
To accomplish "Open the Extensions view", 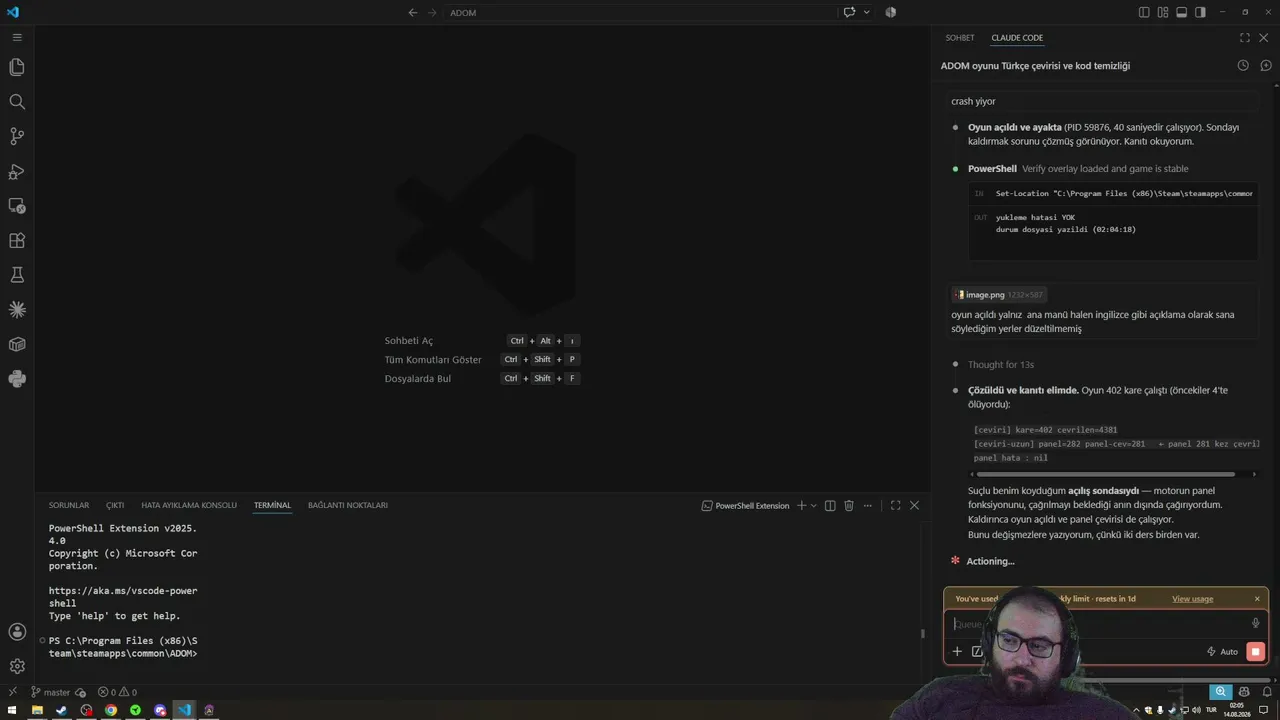I will [x=17, y=240].
